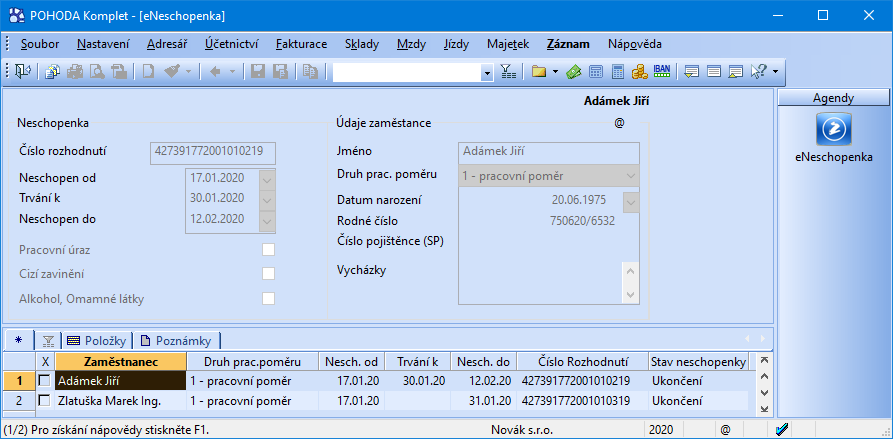
Task: Click the green banknote toolbar icon
Action: click(x=573, y=71)
